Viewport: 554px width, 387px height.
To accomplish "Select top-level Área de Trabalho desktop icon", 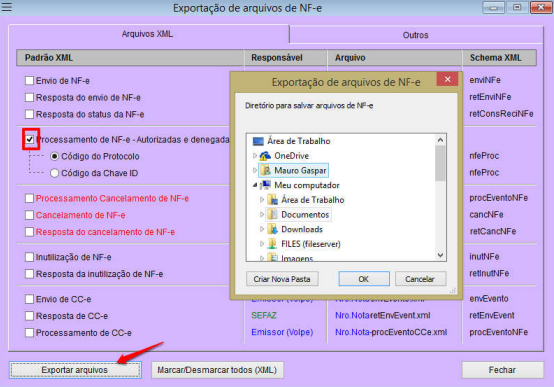I will (x=258, y=141).
